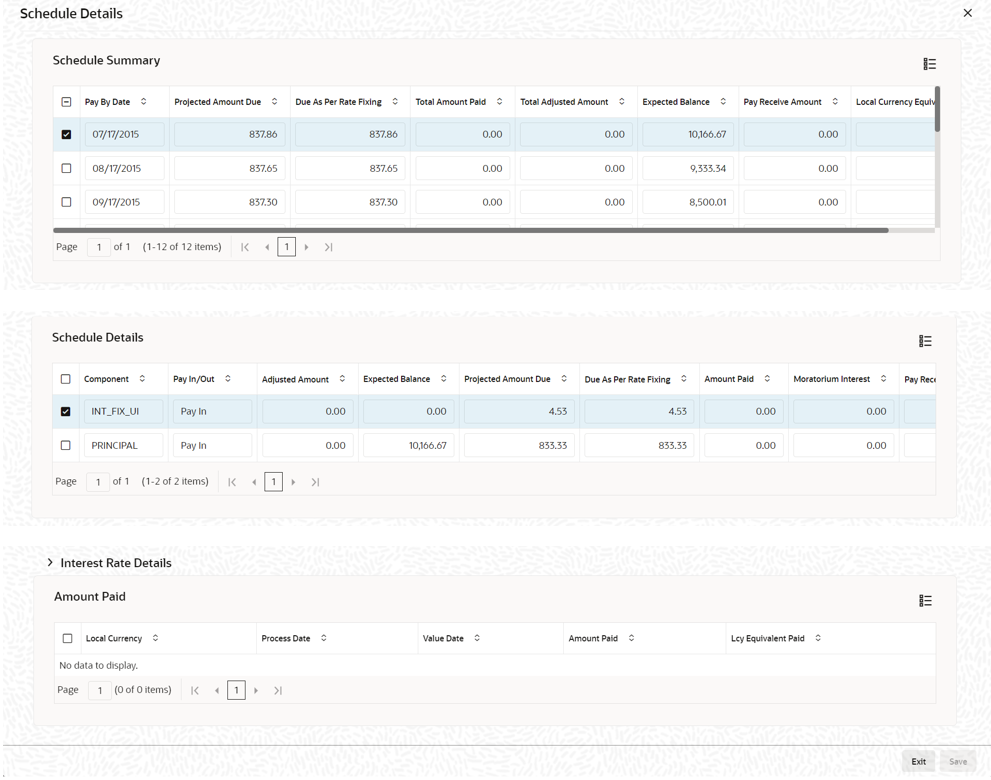Check the PRINCIPAL component row

pyautogui.click(x=66, y=446)
